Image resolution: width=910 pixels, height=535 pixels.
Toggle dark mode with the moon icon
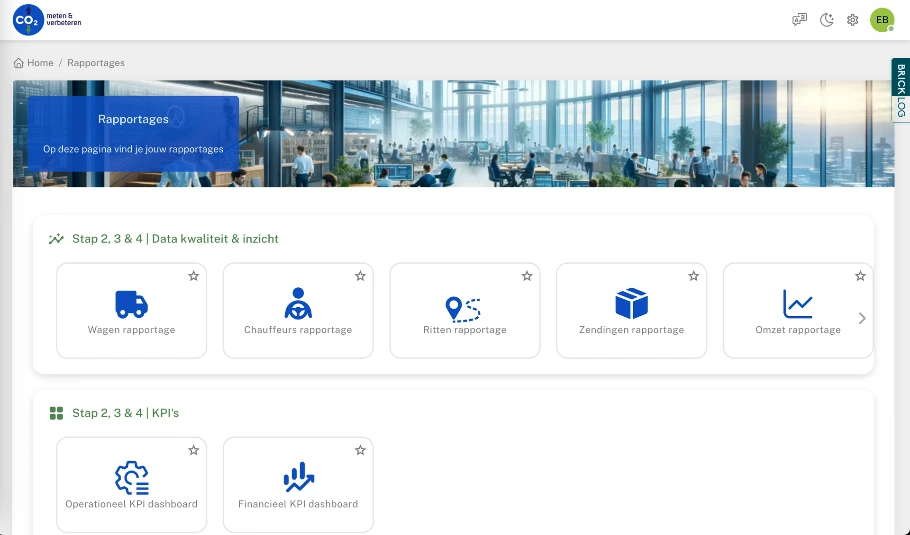827,20
